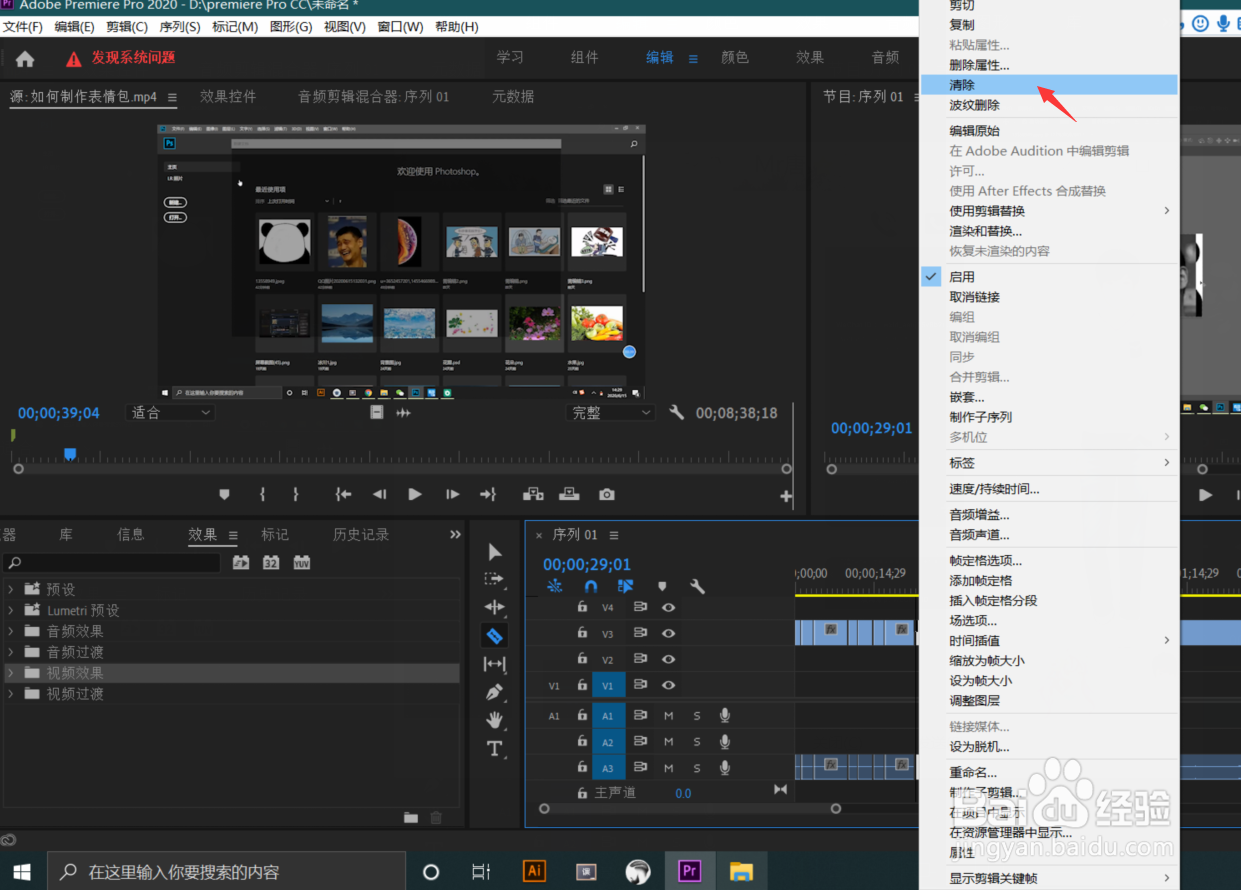Image resolution: width=1241 pixels, height=890 pixels.
Task: Click Drag Video Only filmstrip icon
Action: coord(376,412)
